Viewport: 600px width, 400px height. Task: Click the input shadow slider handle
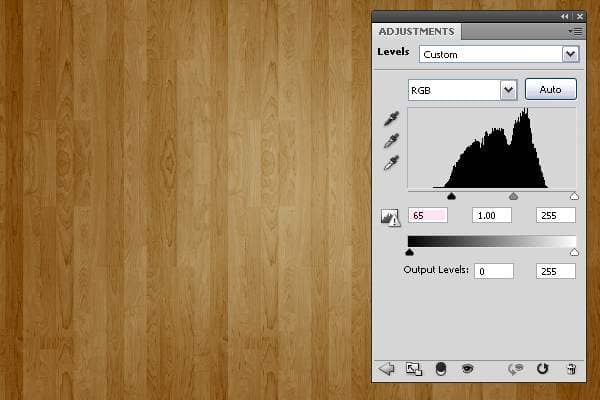(x=452, y=196)
